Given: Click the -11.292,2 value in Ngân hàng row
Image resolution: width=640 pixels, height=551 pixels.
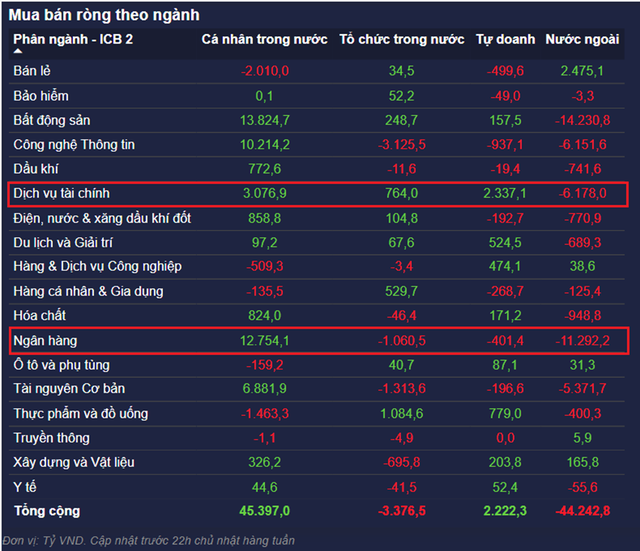Looking at the screenshot, I should pos(584,341).
